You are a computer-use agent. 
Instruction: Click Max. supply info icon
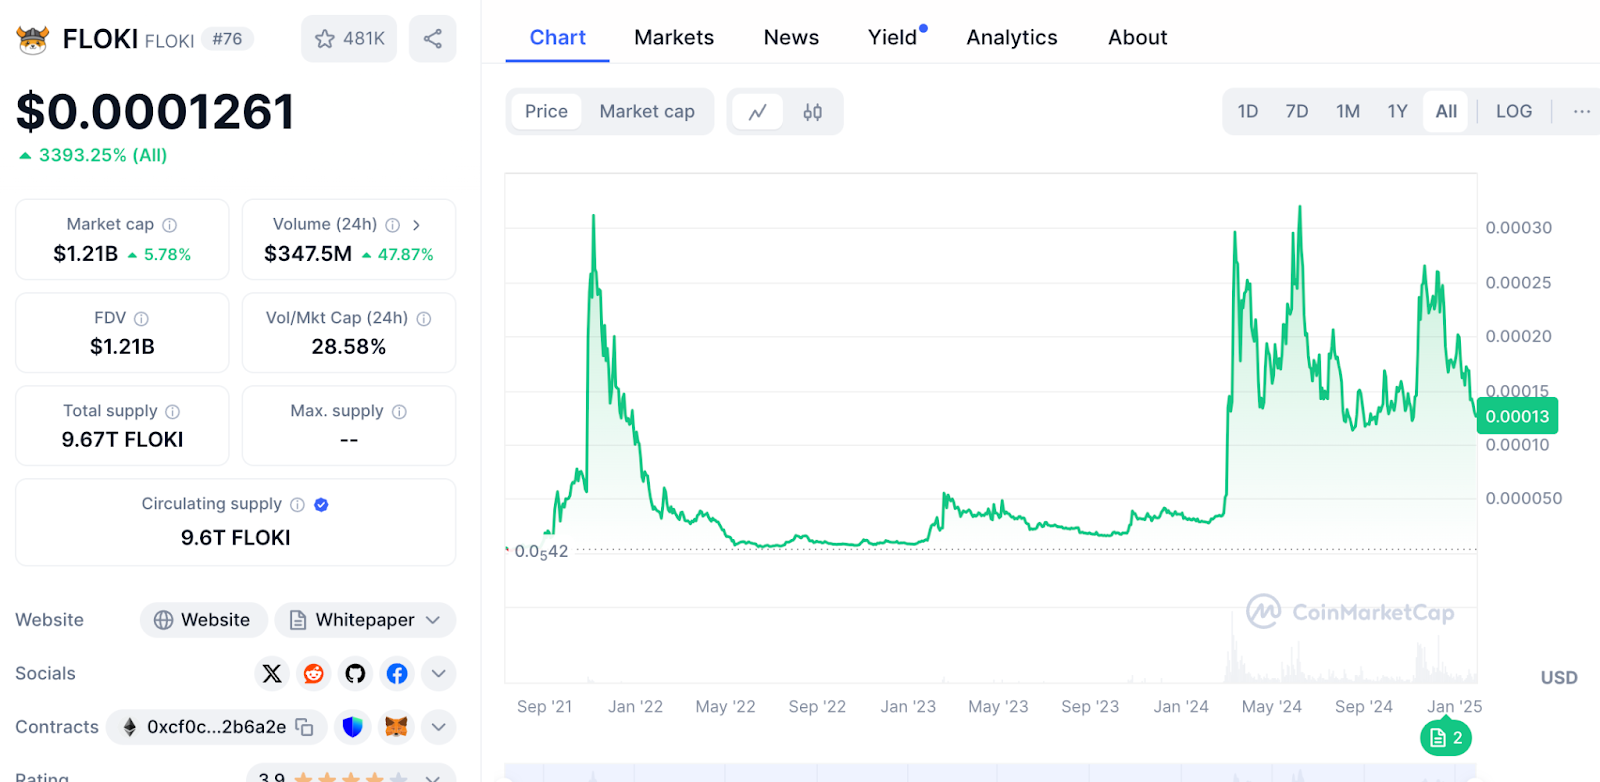pos(399,411)
